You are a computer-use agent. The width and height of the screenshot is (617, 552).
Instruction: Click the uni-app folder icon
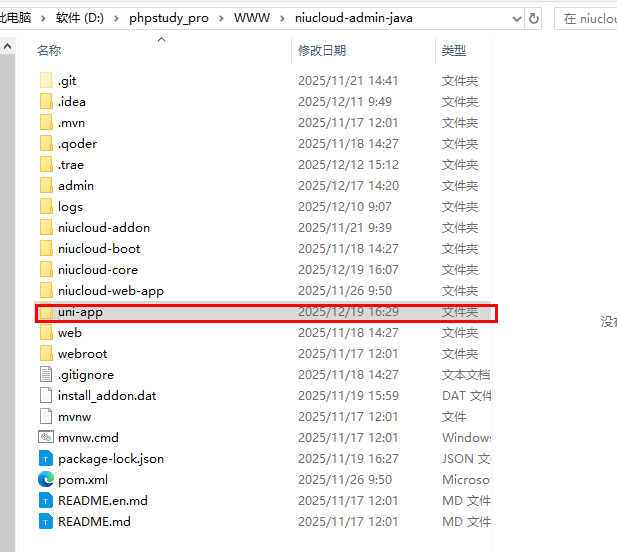coord(45,312)
